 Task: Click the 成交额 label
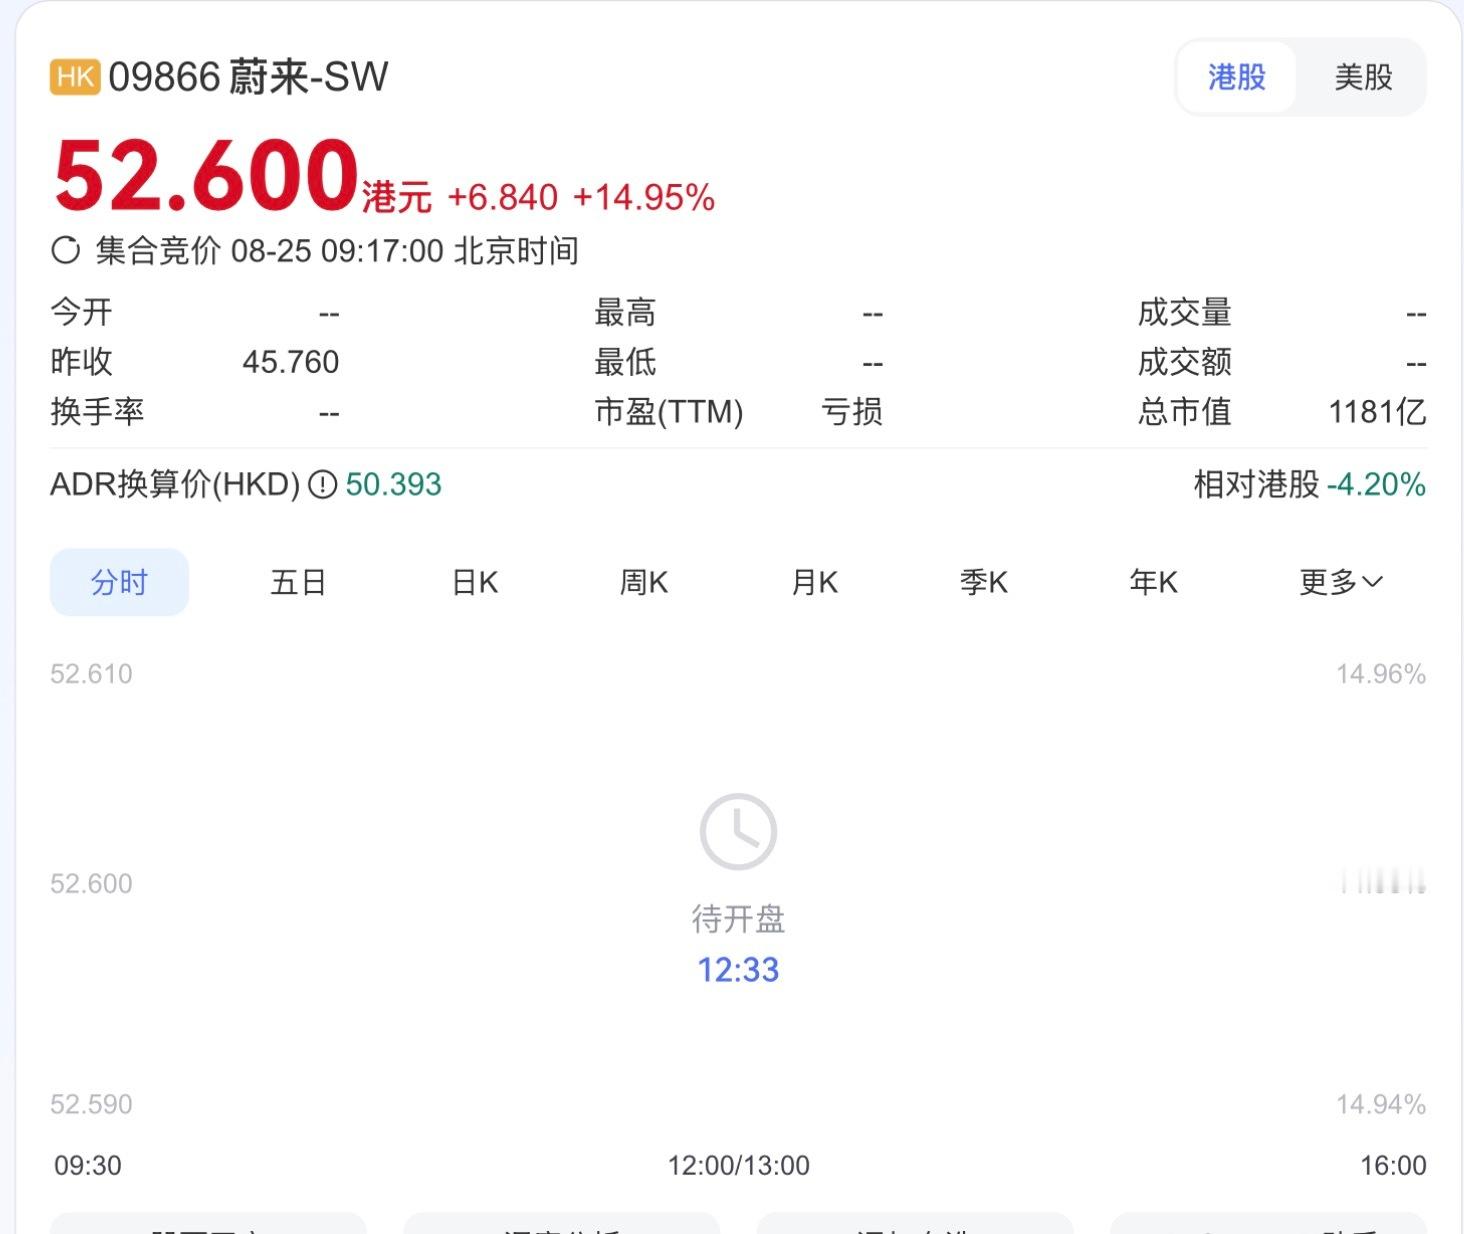(1184, 362)
